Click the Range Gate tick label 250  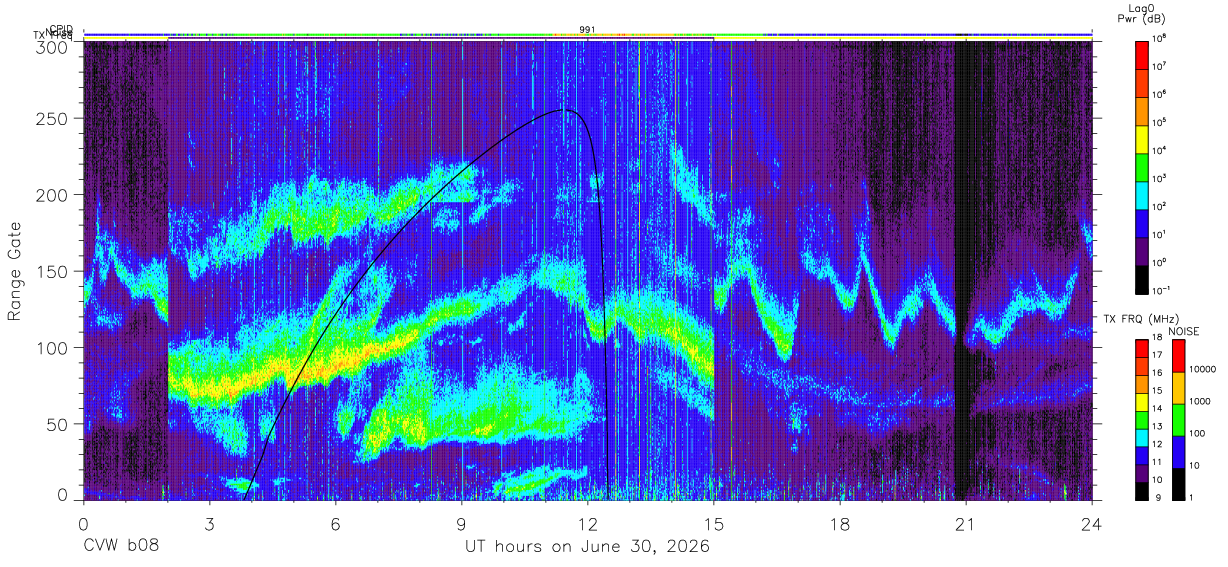(x=52, y=119)
